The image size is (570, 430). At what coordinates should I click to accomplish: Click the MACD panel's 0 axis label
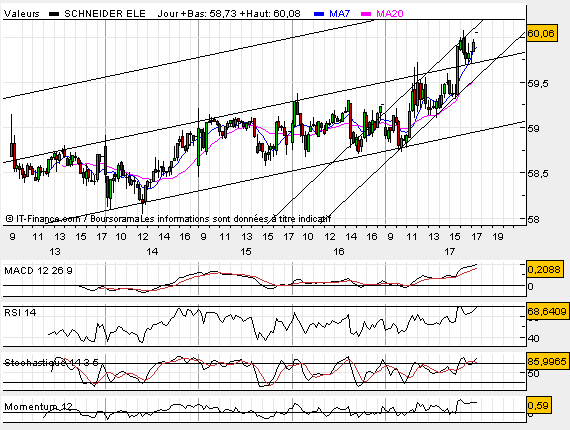coord(531,286)
